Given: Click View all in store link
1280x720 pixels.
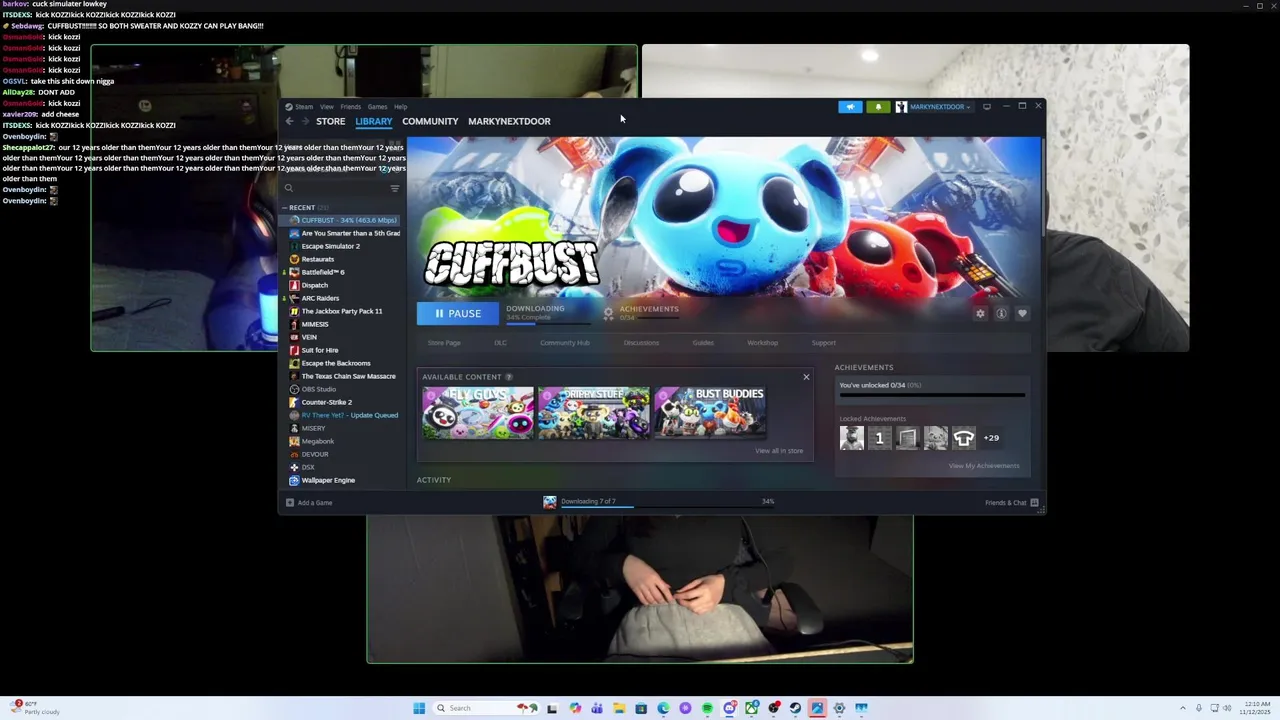Looking at the screenshot, I should pos(779,451).
